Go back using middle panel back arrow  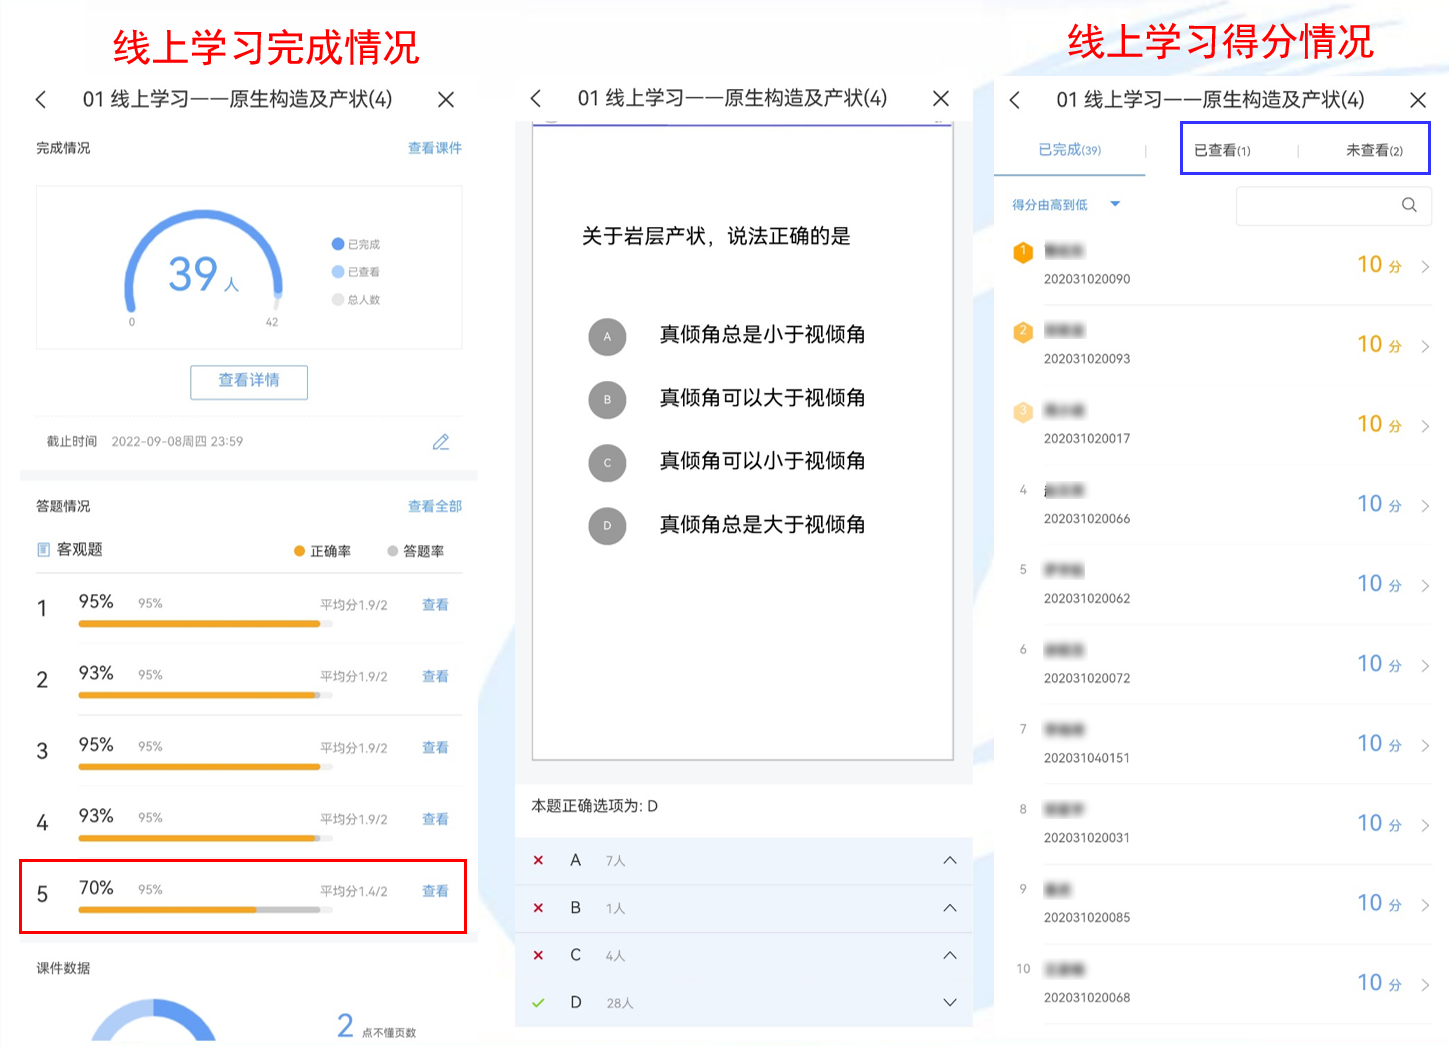536,98
